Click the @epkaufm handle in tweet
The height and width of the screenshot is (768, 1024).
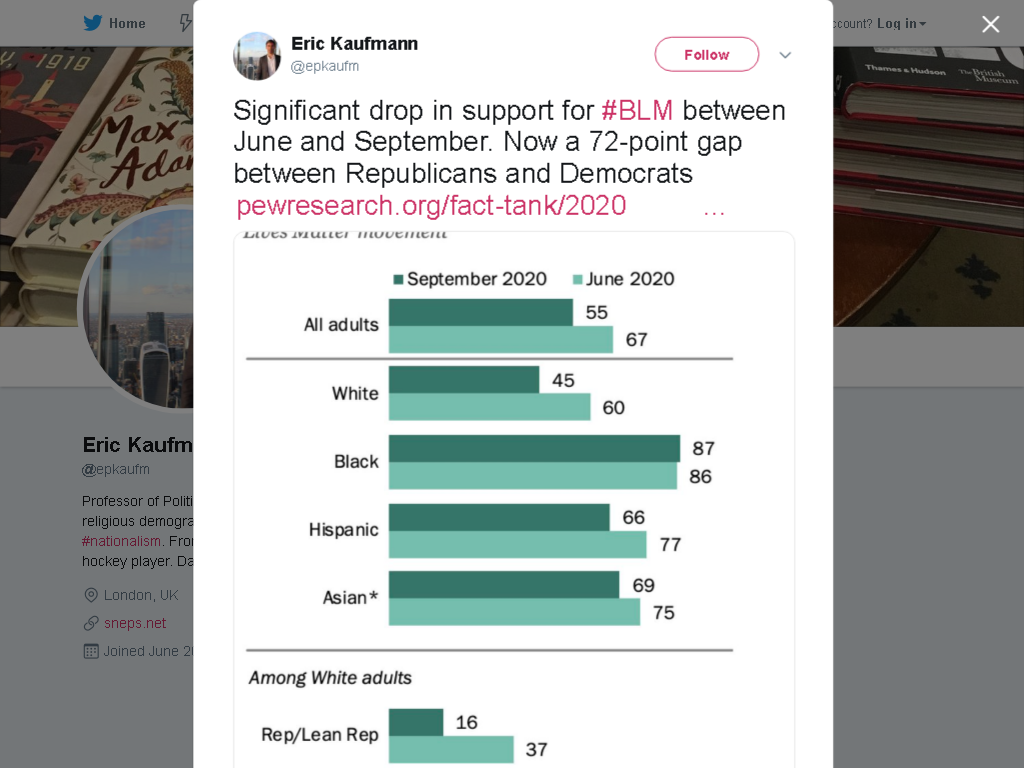325,66
